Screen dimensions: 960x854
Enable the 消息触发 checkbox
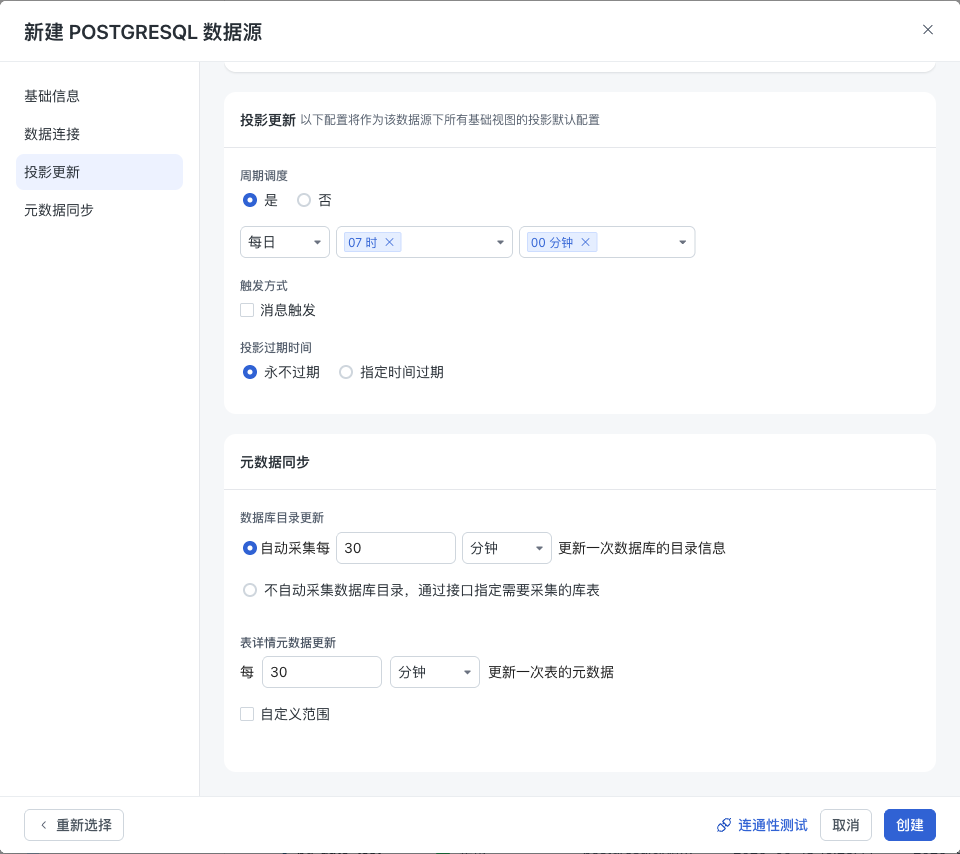247,310
